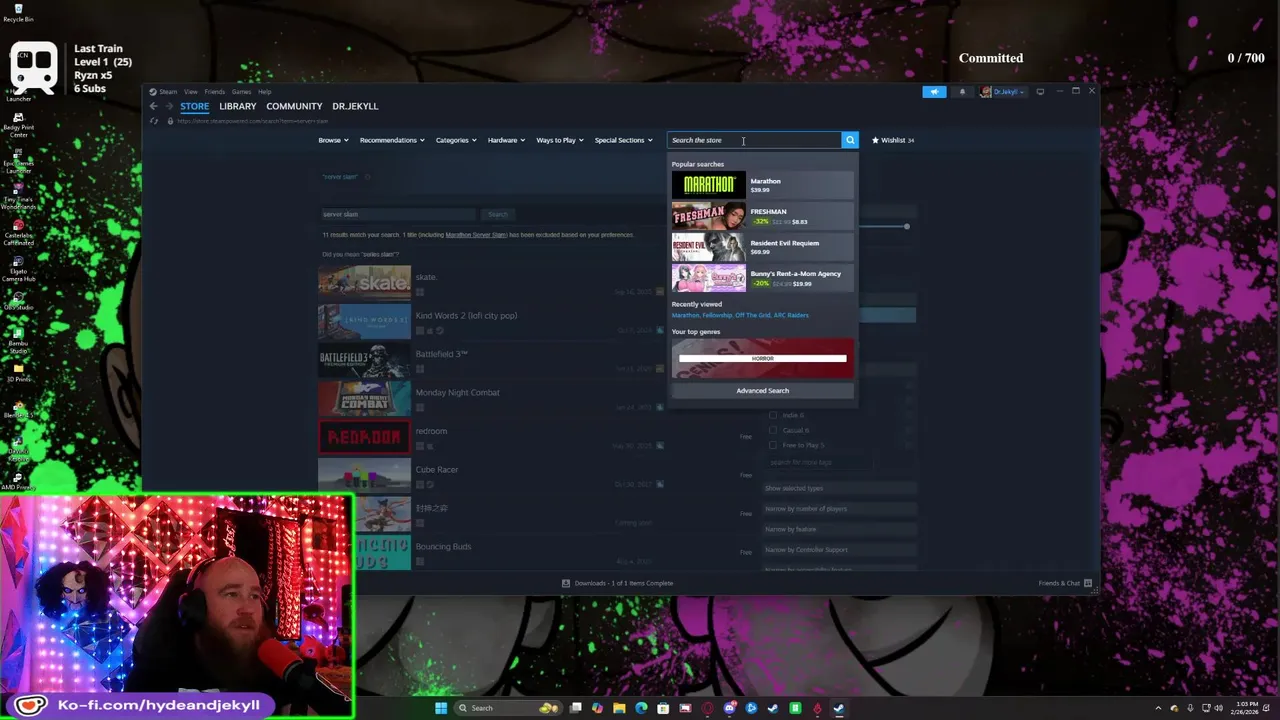Expand the Ways to Play dropdown
This screenshot has height=720, width=1280.
[x=560, y=140]
